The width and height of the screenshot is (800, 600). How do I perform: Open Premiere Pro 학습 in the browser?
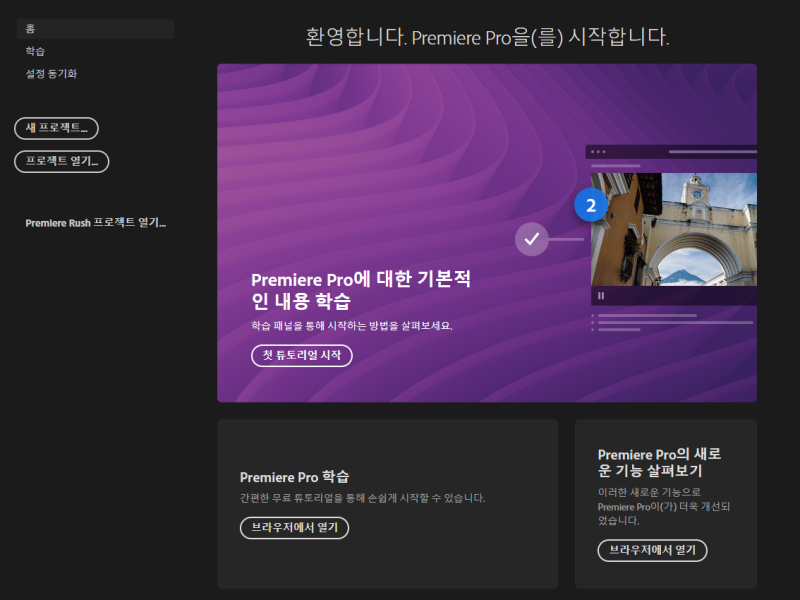tap(292, 528)
